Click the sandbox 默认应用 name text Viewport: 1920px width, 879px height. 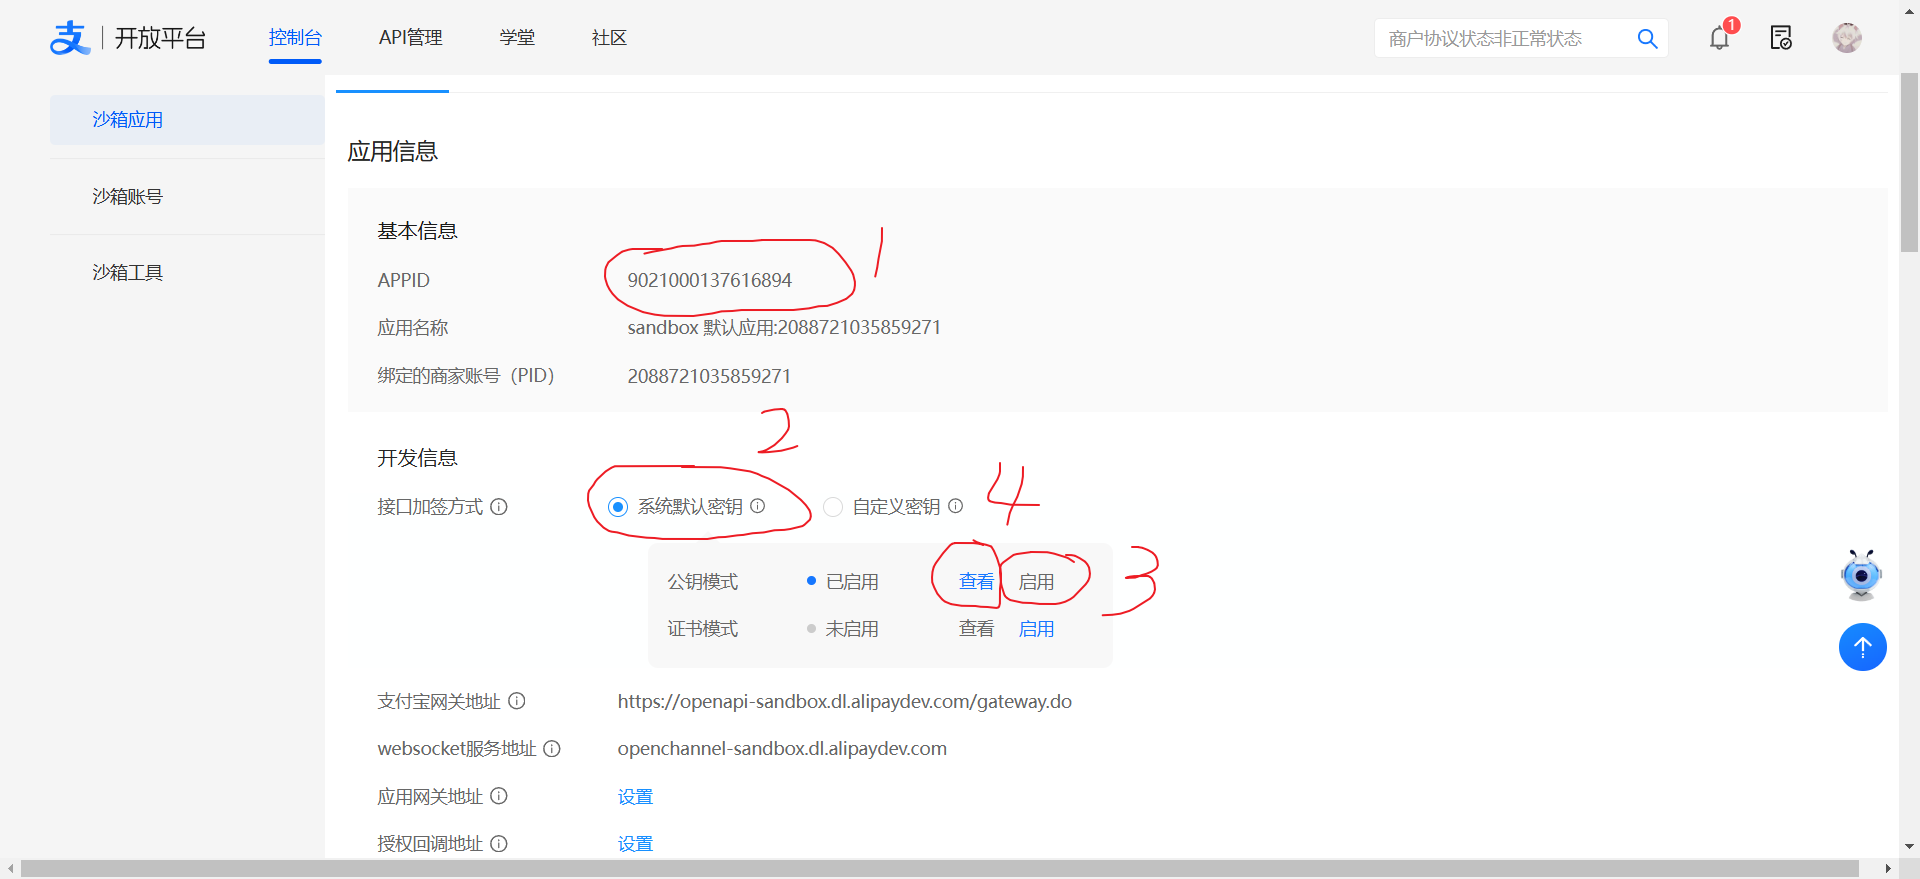[x=784, y=328]
